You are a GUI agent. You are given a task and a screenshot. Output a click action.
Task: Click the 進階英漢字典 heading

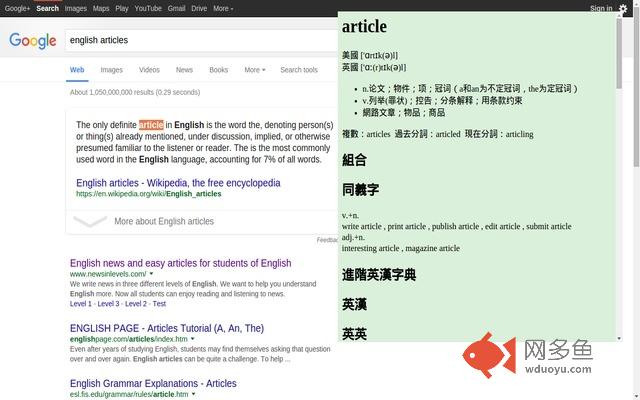[x=379, y=275]
